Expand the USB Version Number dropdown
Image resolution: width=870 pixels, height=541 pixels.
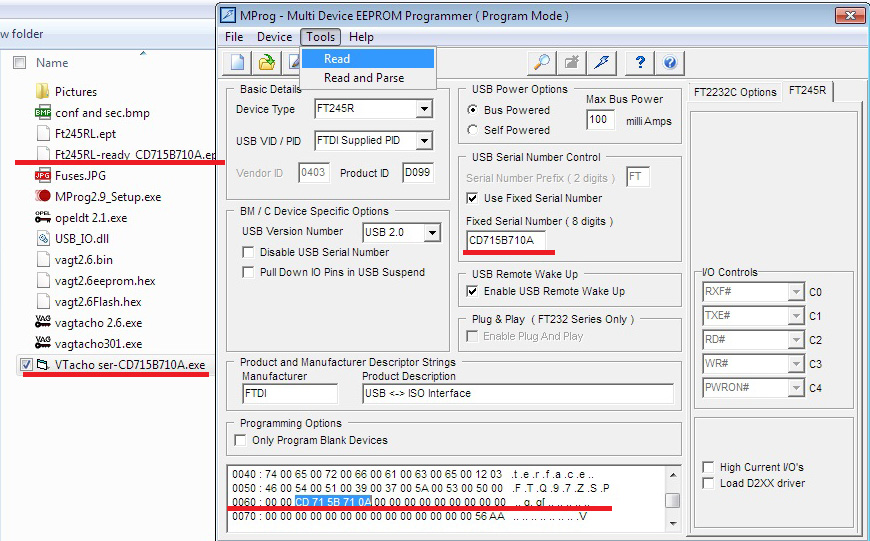(432, 233)
